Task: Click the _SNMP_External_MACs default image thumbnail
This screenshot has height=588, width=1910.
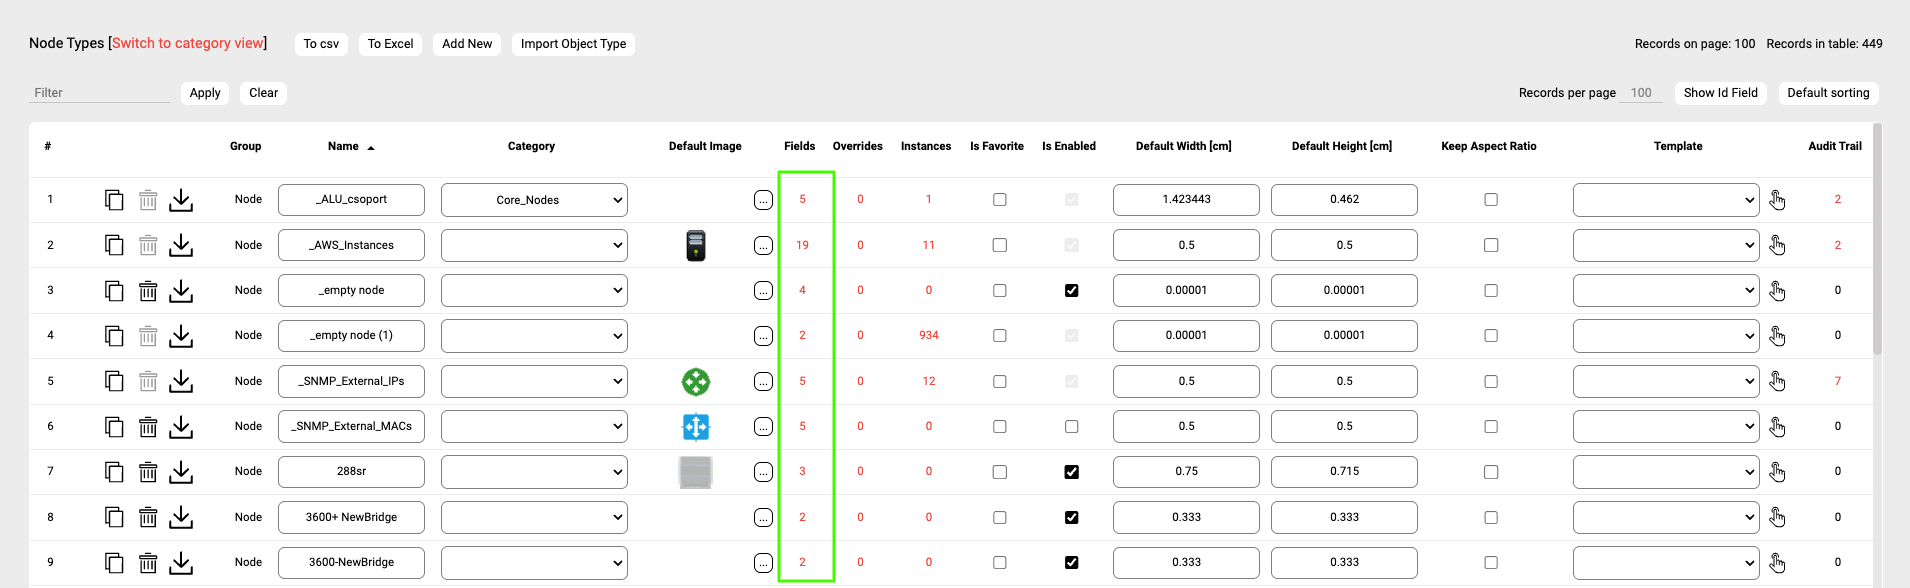Action: 696,427
